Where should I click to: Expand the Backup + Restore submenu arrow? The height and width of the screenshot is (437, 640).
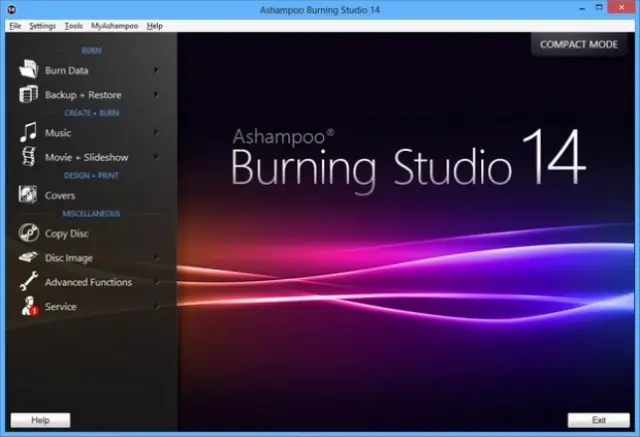click(156, 94)
